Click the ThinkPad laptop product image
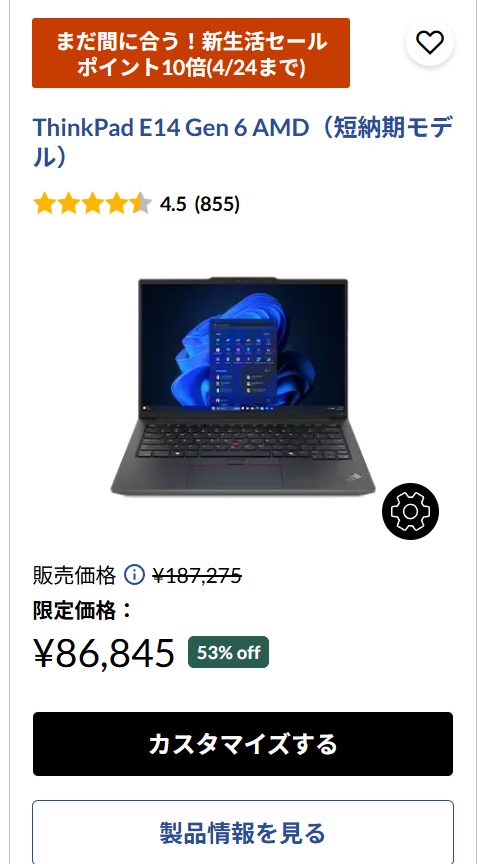Screen dimensions: 486x864 (x=243, y=387)
